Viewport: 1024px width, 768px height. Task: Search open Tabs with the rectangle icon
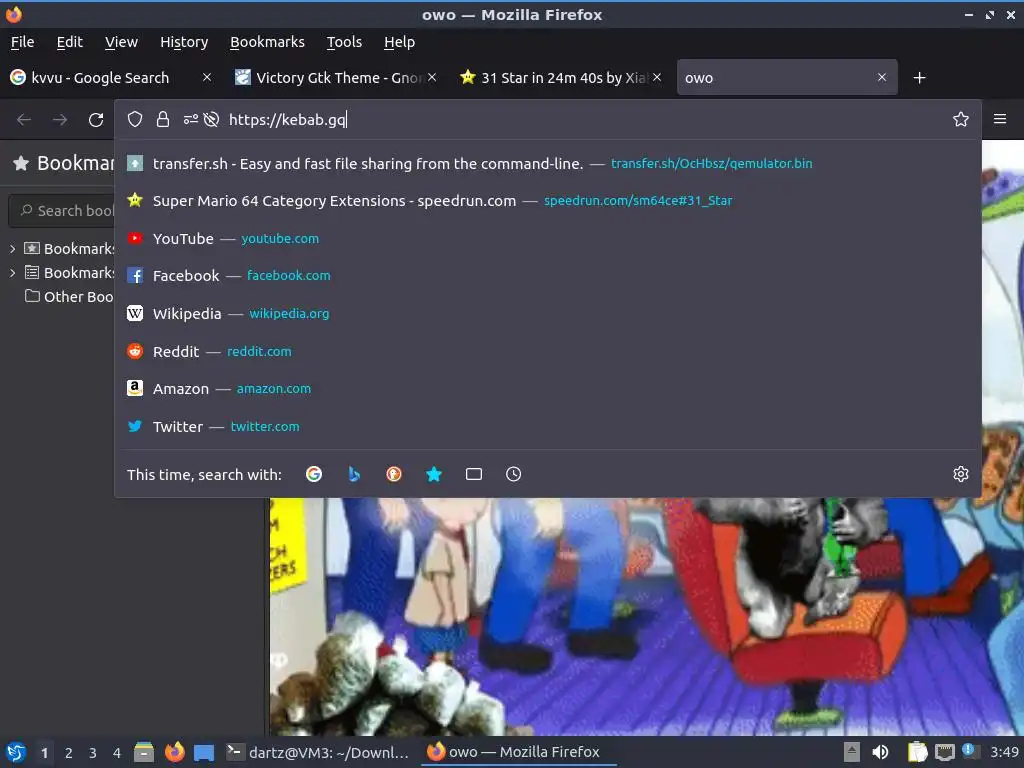(x=473, y=474)
